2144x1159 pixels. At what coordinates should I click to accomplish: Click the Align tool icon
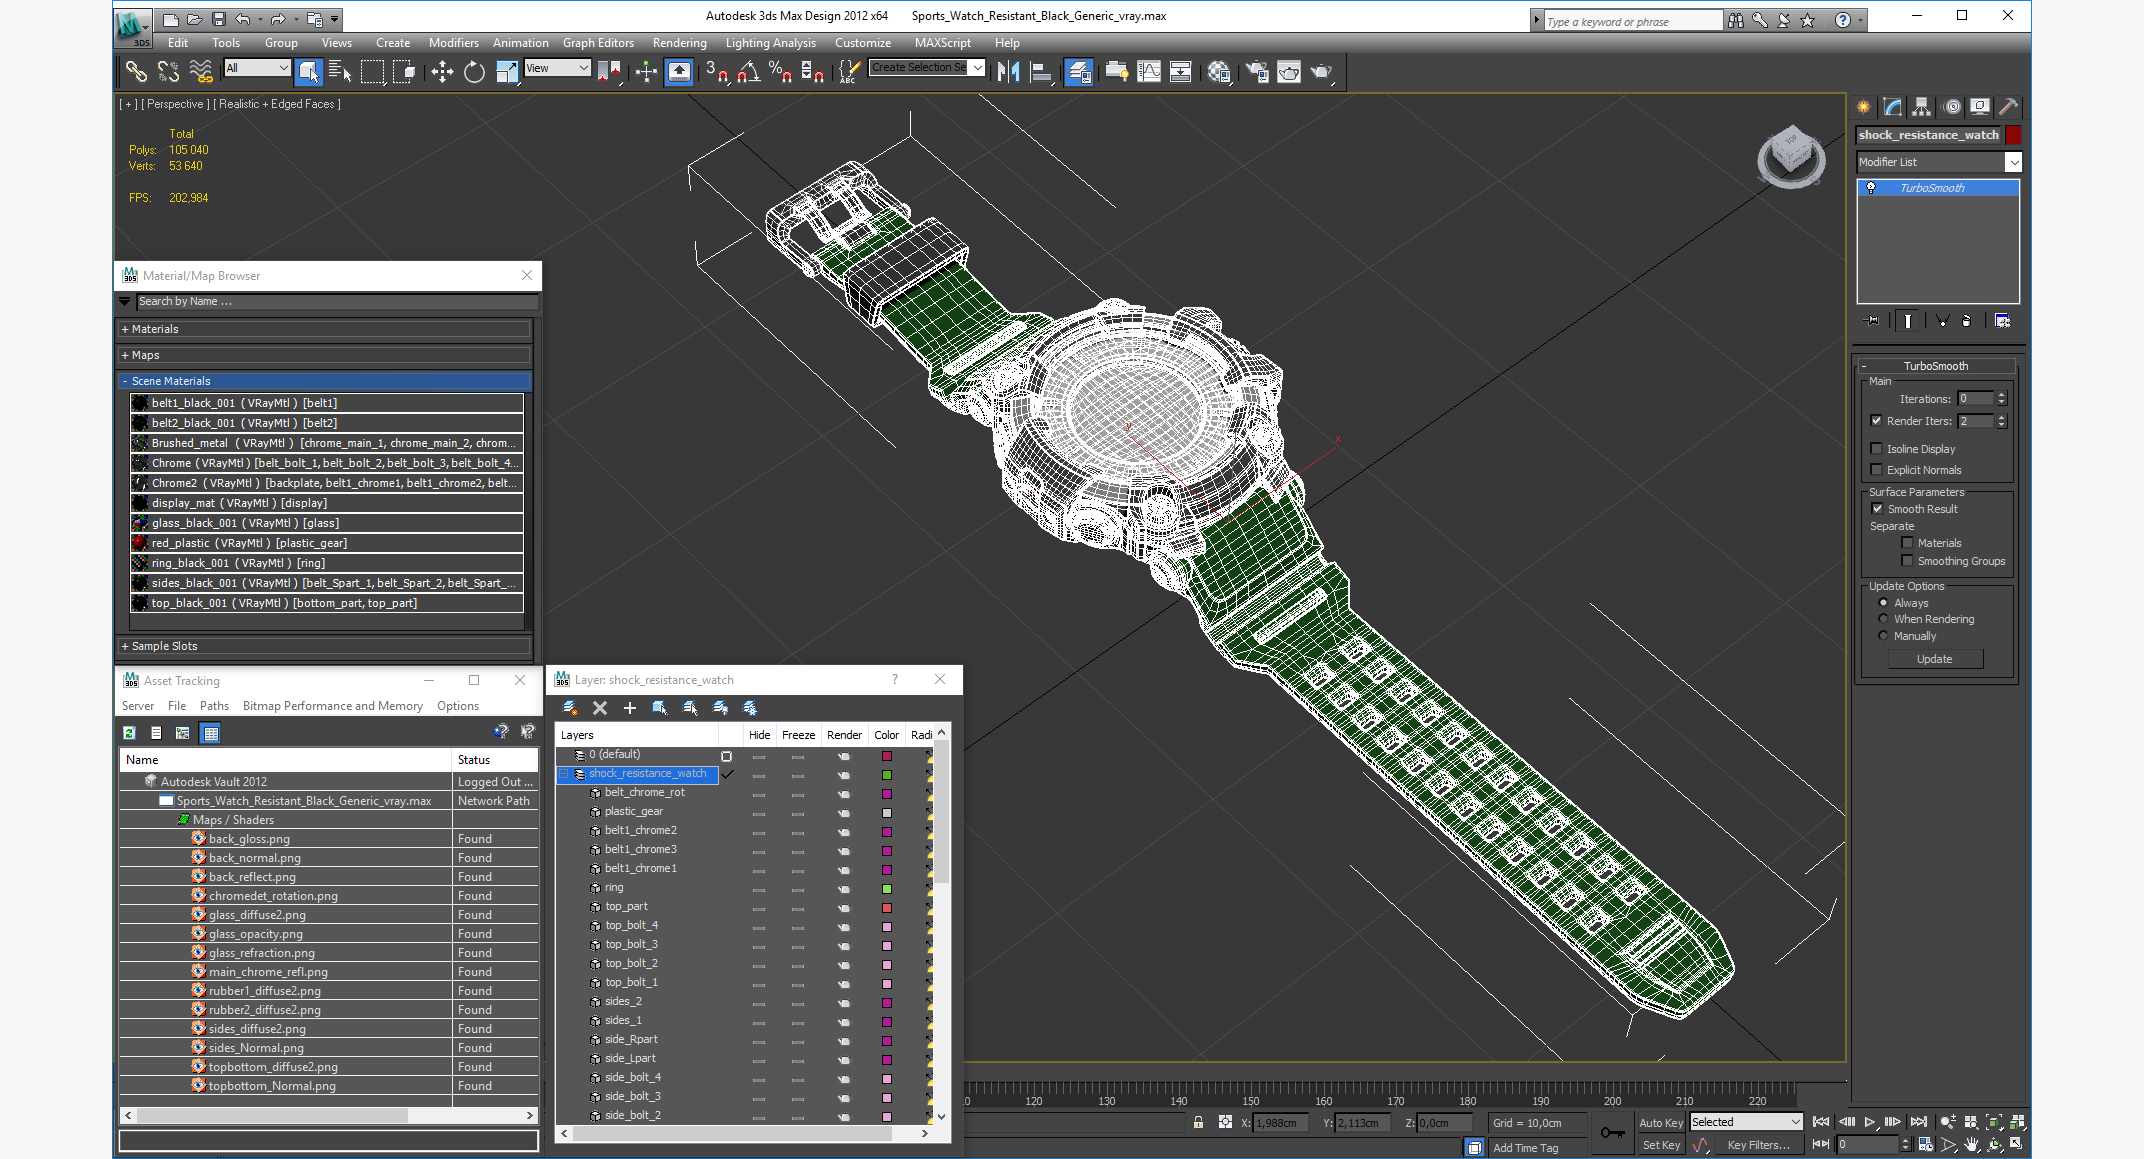(1041, 71)
